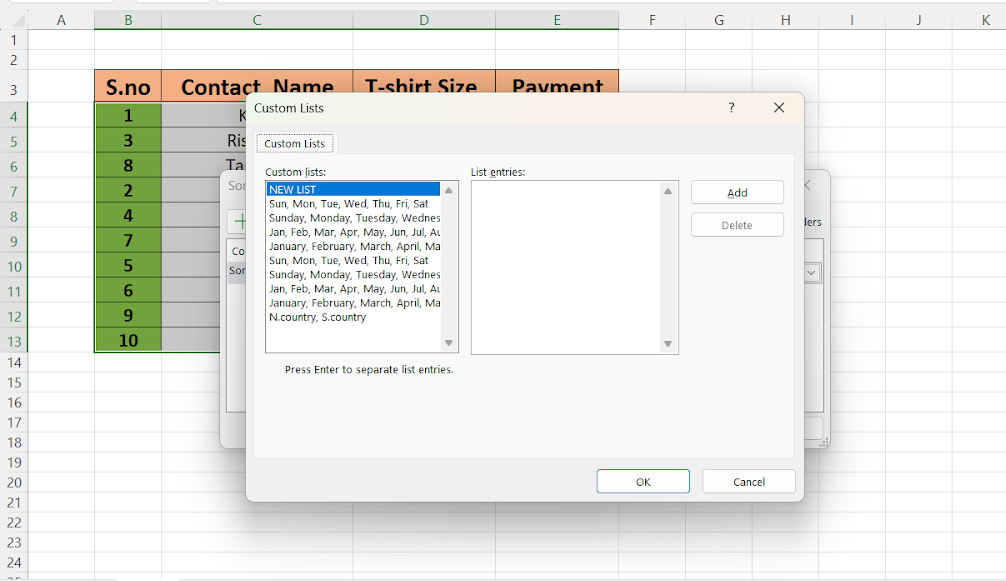Select column header E

click(557, 18)
